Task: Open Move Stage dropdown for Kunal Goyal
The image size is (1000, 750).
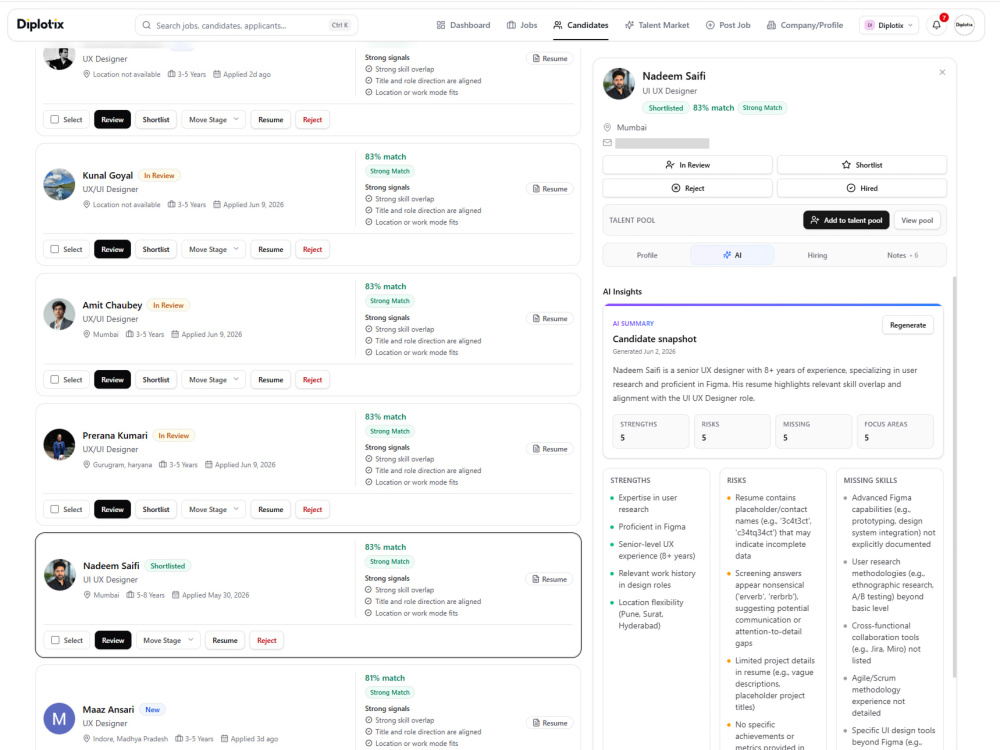Action: point(214,249)
